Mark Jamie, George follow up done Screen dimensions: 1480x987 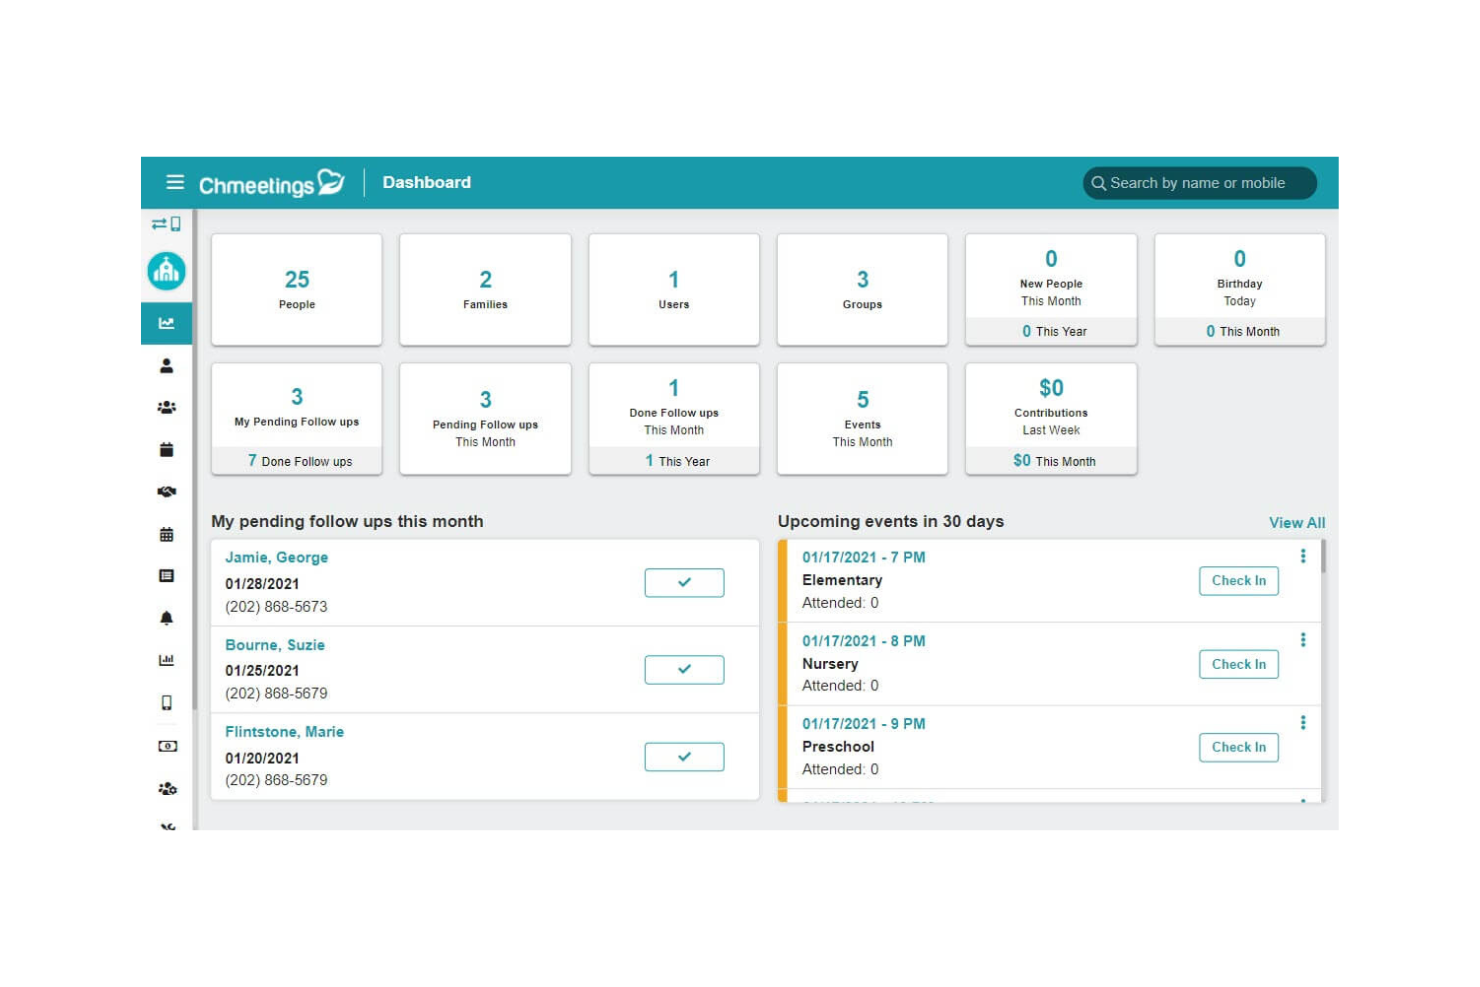point(684,582)
